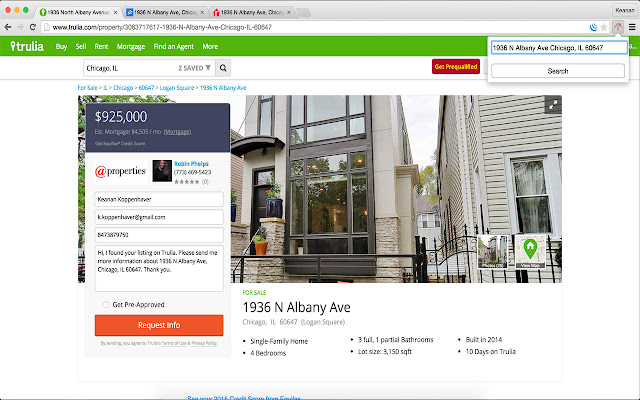Image resolution: width=640 pixels, height=400 pixels.
Task: Open Privacy Policy link
Action: 204,343
